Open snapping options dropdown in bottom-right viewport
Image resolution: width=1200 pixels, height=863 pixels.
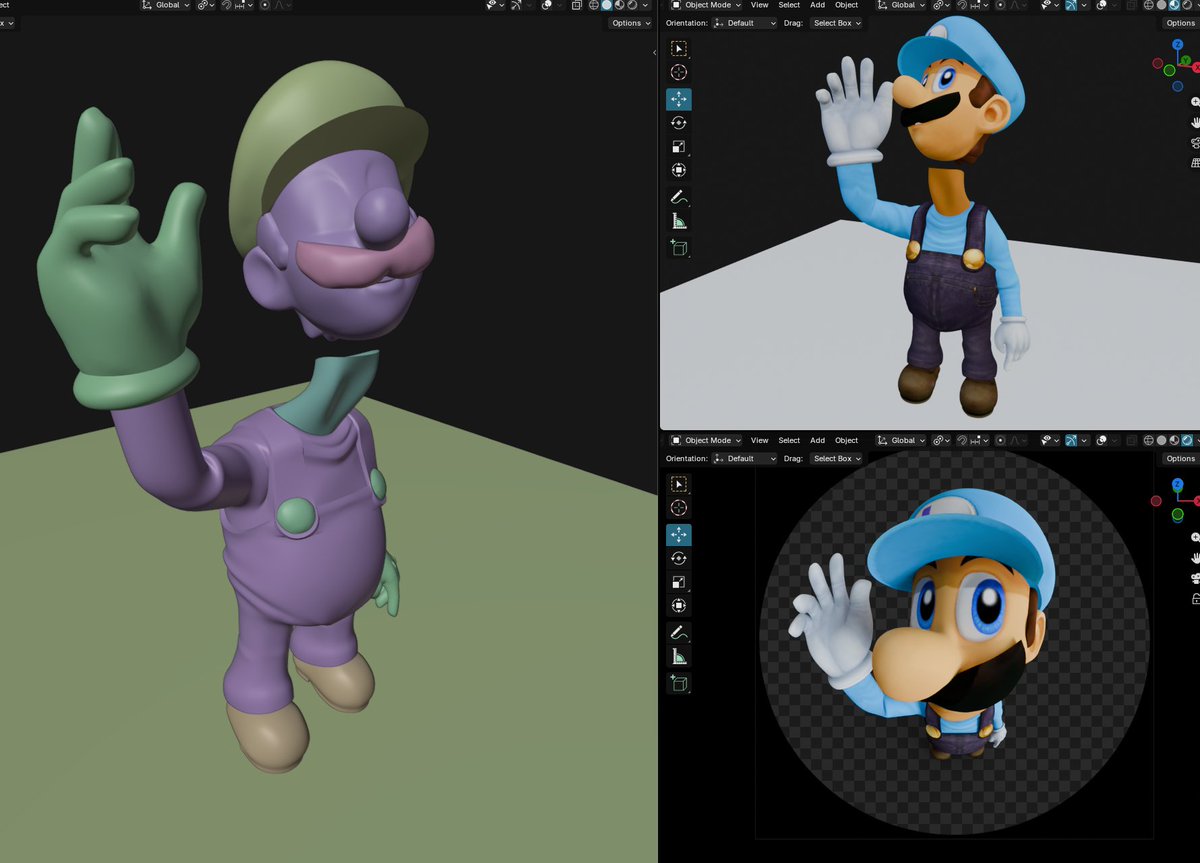(981, 440)
